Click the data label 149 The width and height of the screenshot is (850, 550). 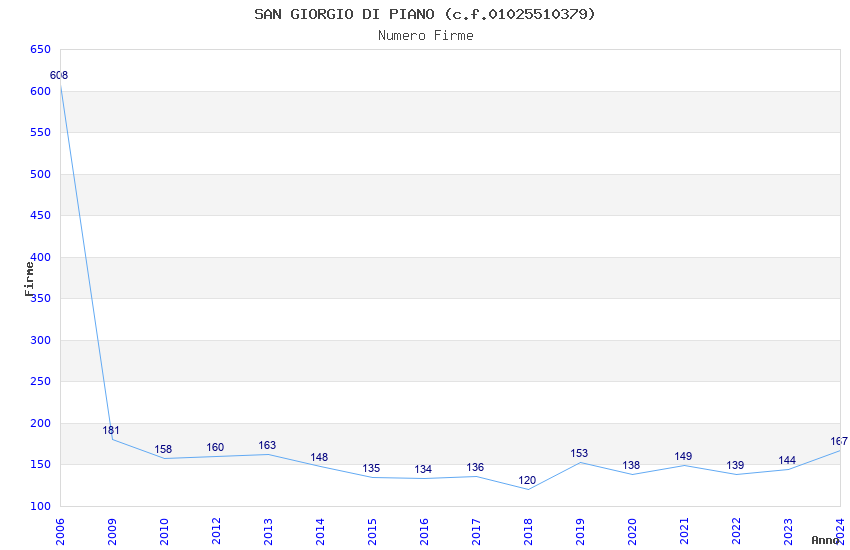(x=683, y=456)
